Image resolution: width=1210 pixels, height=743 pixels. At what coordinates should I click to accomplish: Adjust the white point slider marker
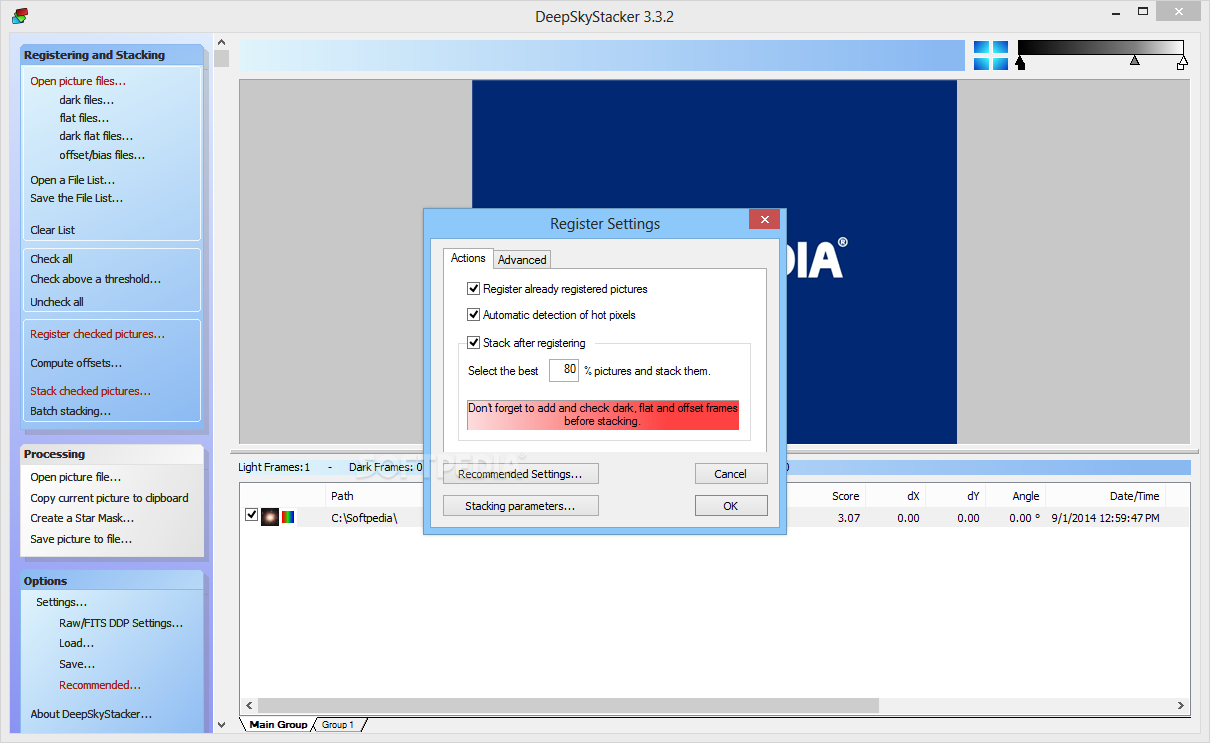point(1182,63)
